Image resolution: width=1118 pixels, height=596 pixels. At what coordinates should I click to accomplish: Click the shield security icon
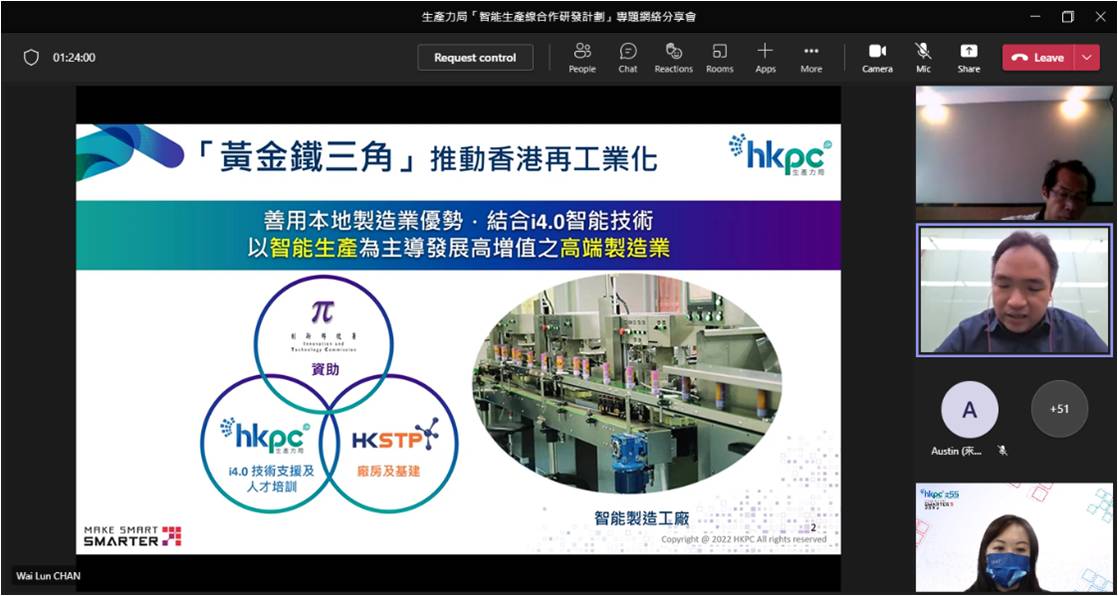(31, 58)
